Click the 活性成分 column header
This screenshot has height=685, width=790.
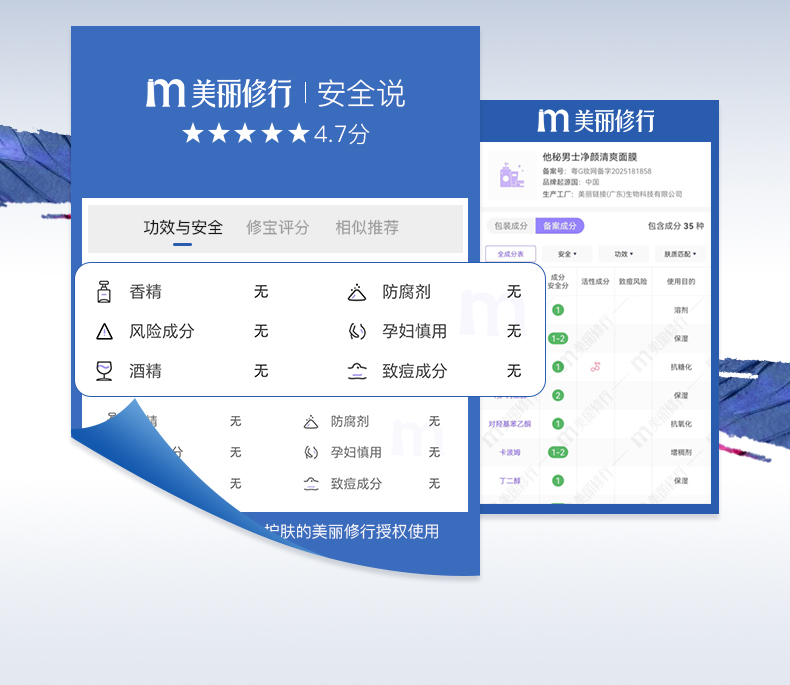click(595, 281)
